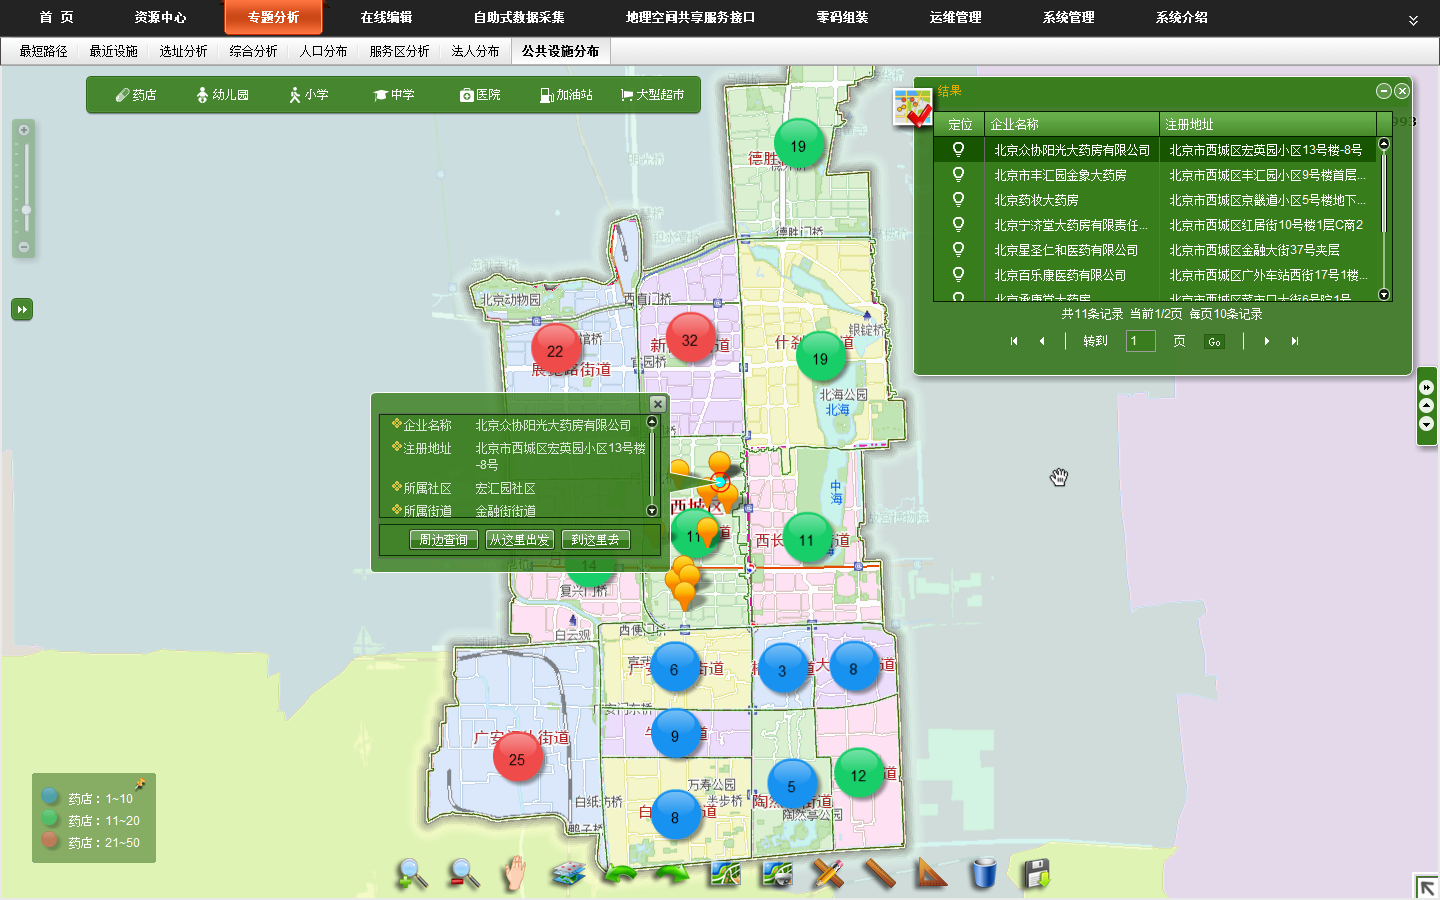Screen dimensions: 1440x900
Task: Click the floppy disk save map icon
Action: [x=1036, y=873]
